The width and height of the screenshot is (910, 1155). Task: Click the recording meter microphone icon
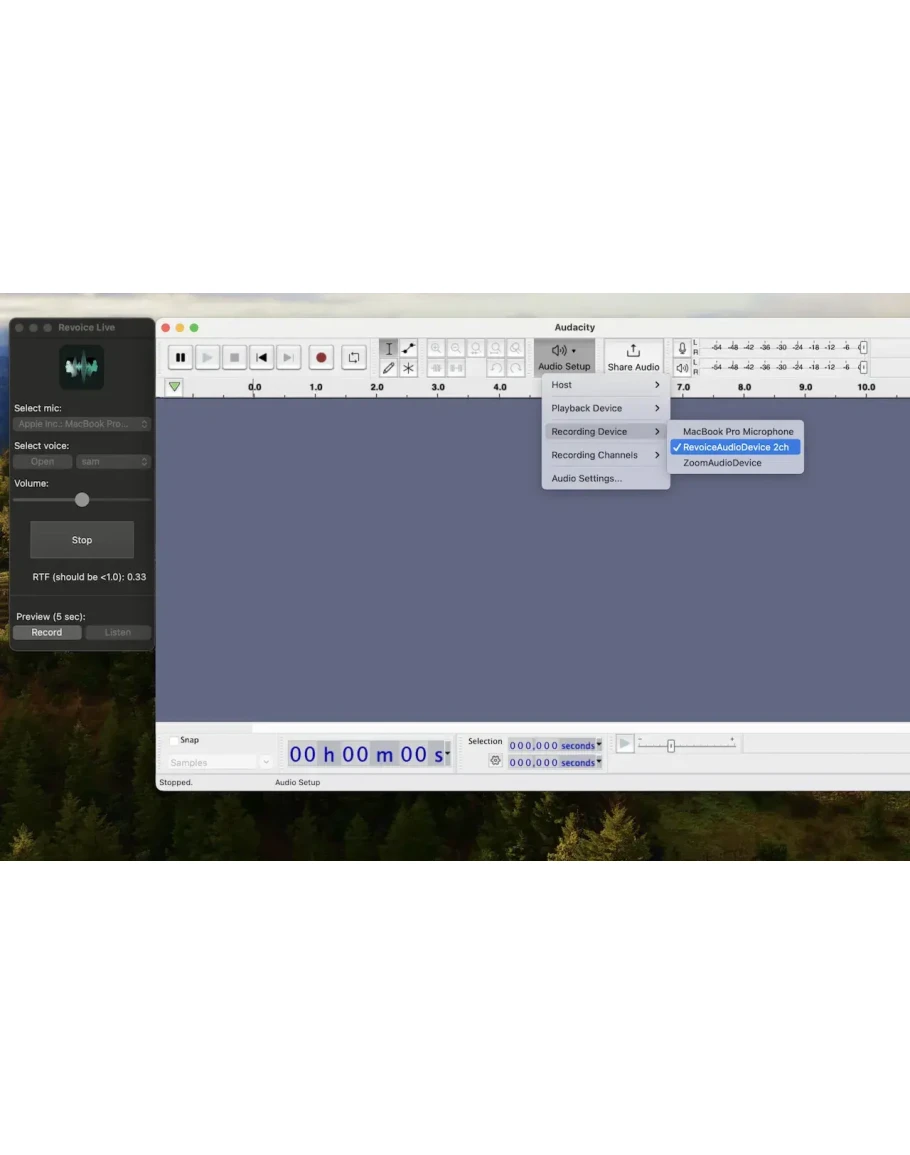[x=682, y=348]
